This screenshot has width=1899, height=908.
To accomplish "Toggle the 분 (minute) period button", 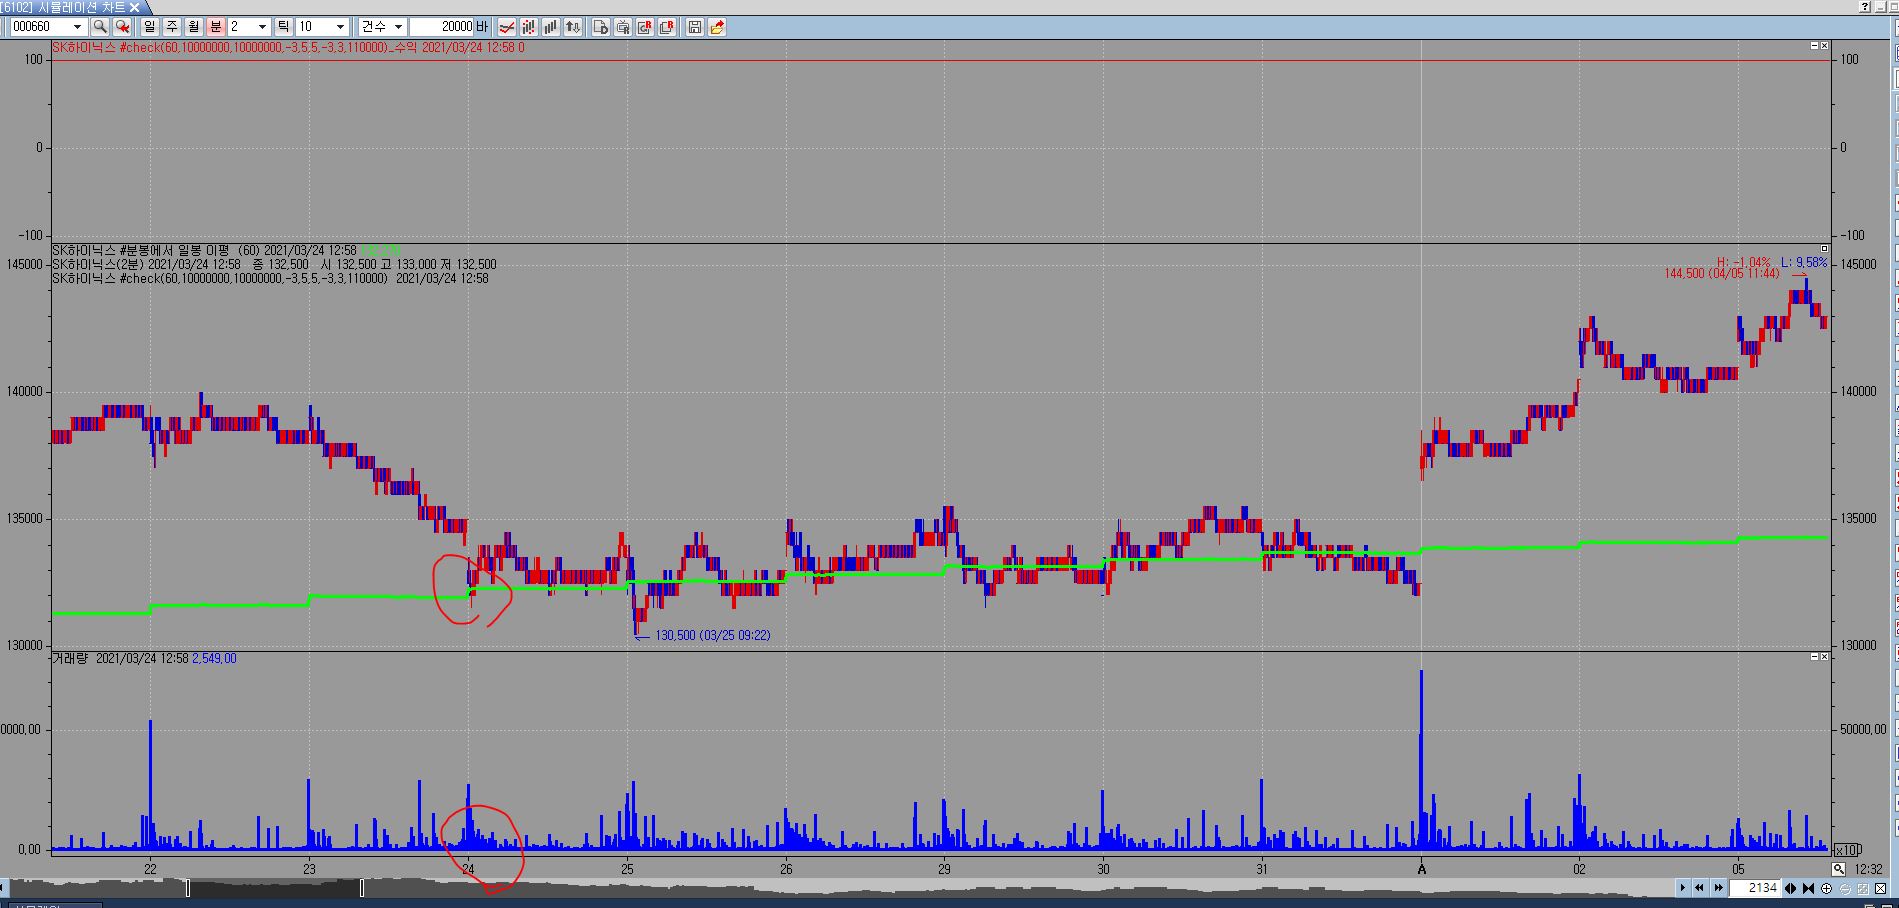I will point(215,27).
